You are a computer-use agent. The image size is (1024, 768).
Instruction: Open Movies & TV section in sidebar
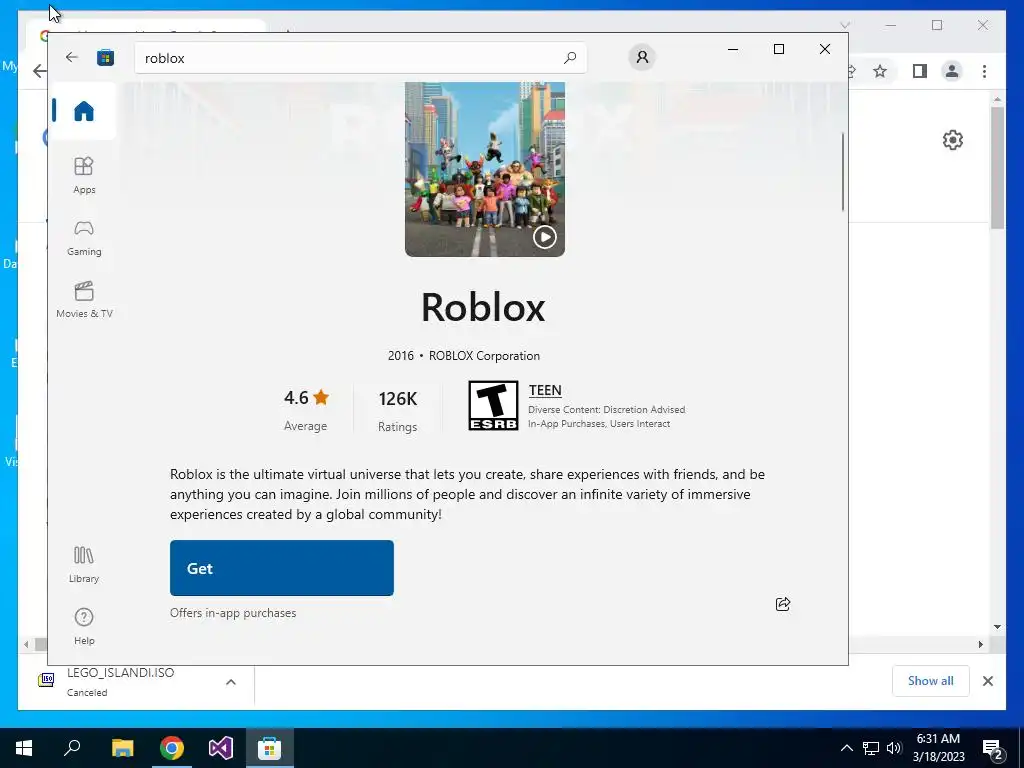[84, 300]
